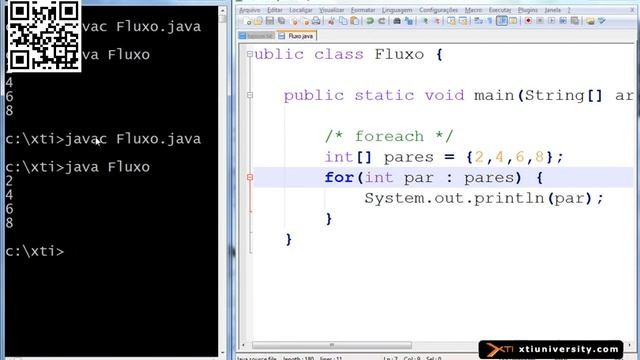The image size is (640, 360).
Task: Click the command prompt vertical scrollbar up arrow
Action: click(x=222, y=10)
